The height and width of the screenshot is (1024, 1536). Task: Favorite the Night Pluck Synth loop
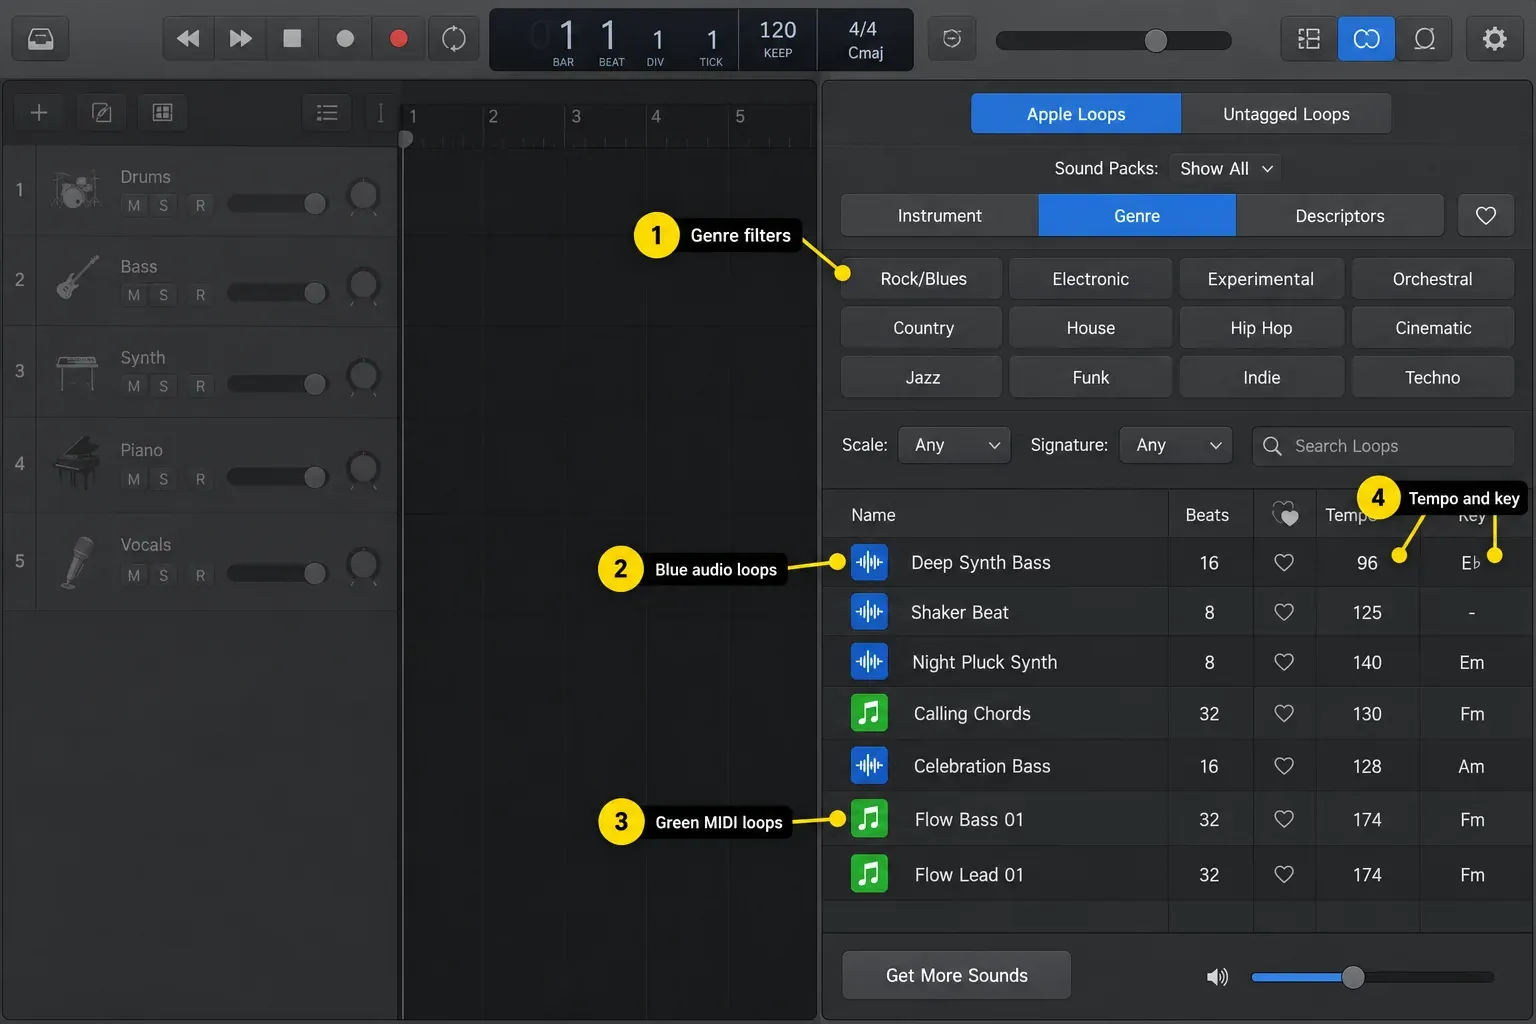coord(1284,662)
